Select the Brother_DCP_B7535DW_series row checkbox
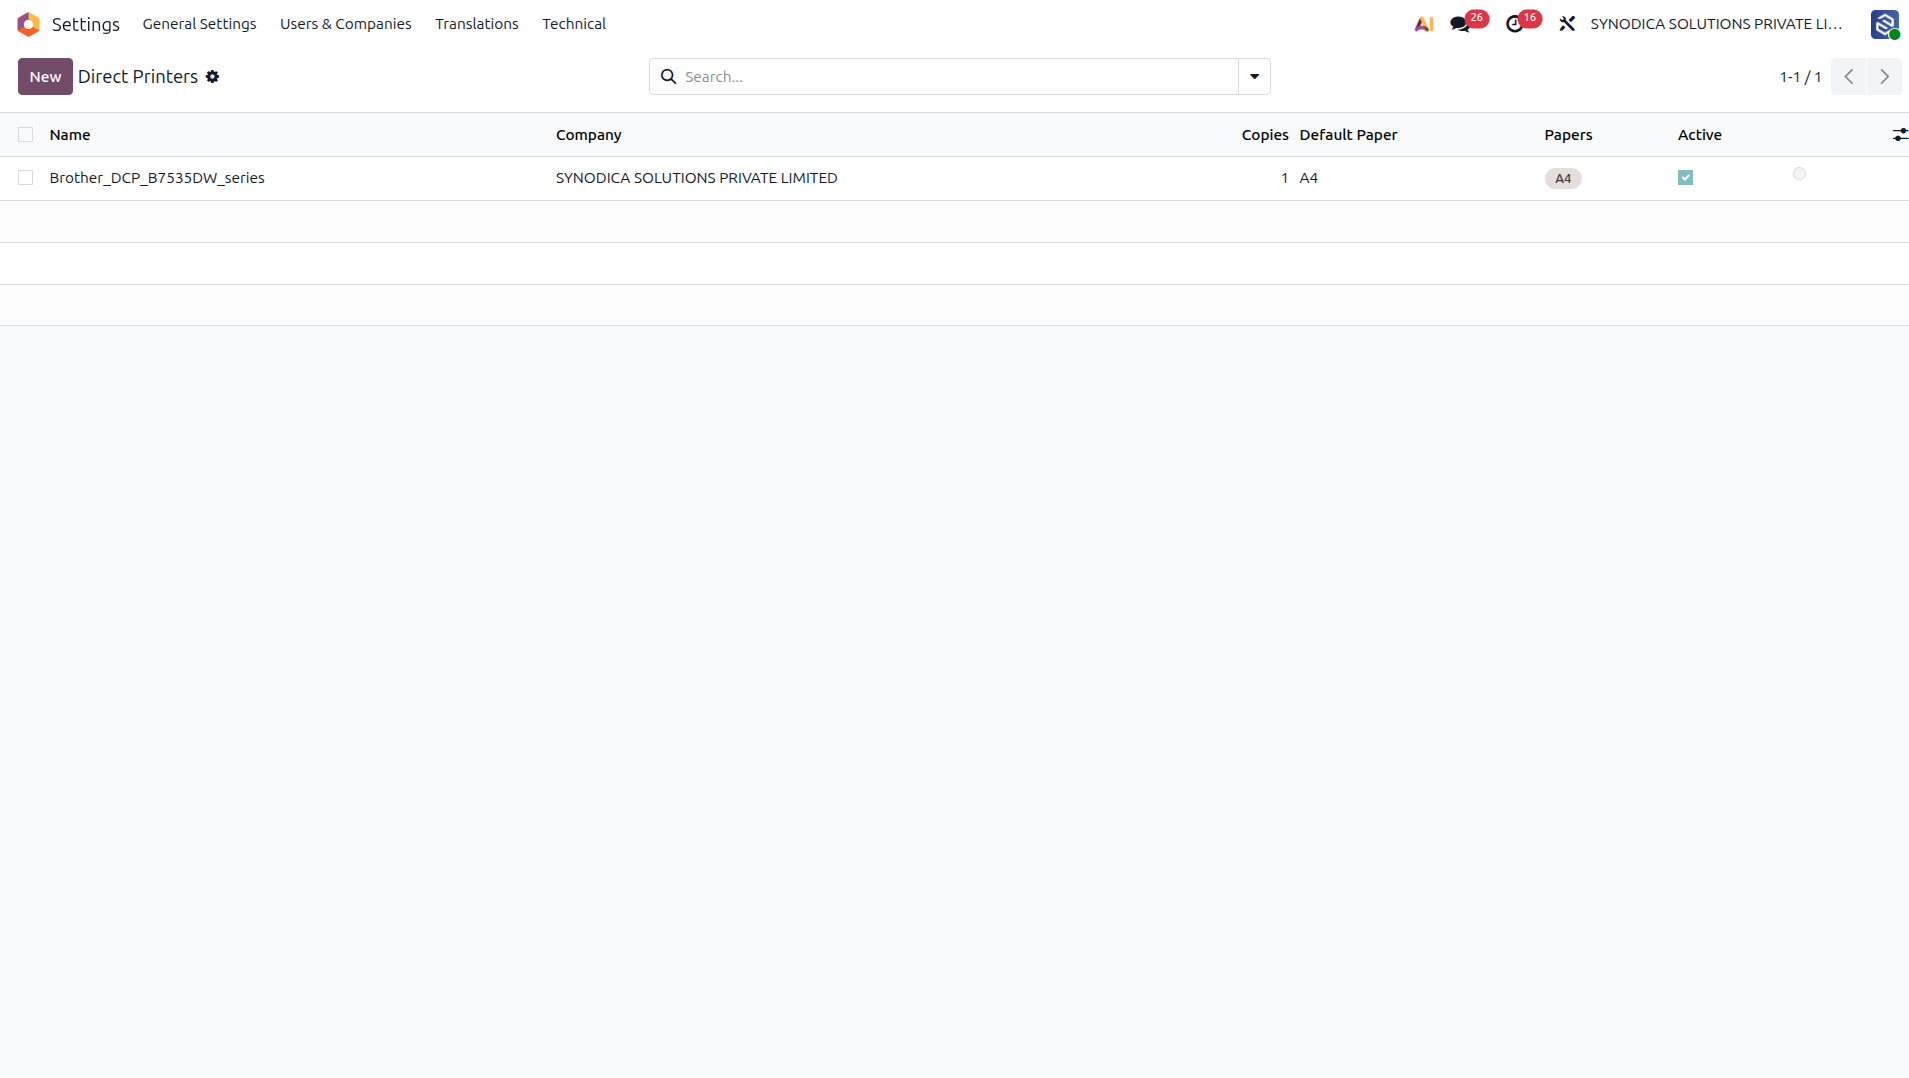 [26, 178]
